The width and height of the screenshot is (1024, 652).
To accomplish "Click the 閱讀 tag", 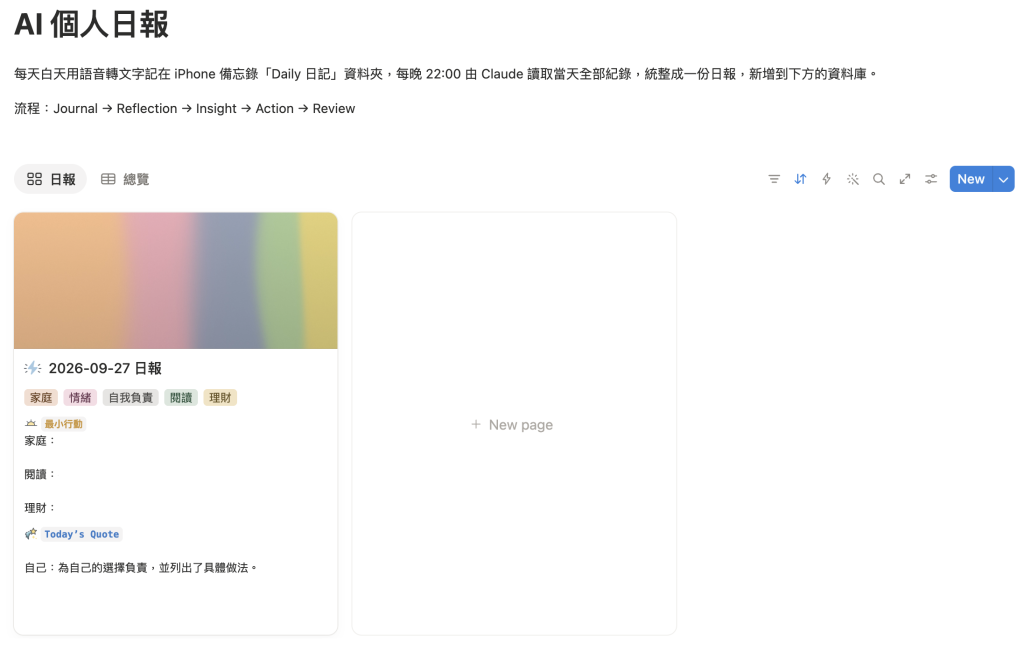I will (181, 397).
